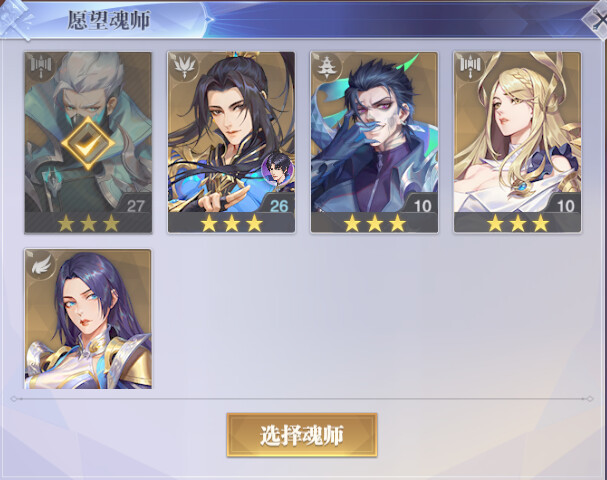This screenshot has width=607, height=480.
Task: Click the level 26 badge on the second card
Action: click(279, 205)
